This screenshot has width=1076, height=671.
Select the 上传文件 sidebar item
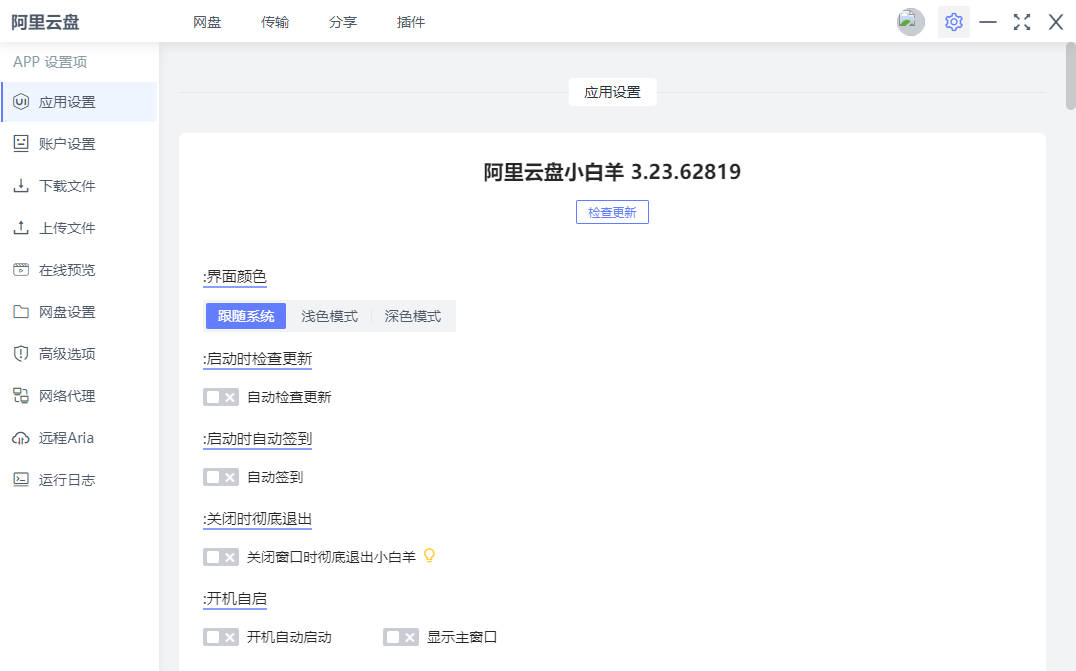coord(66,227)
